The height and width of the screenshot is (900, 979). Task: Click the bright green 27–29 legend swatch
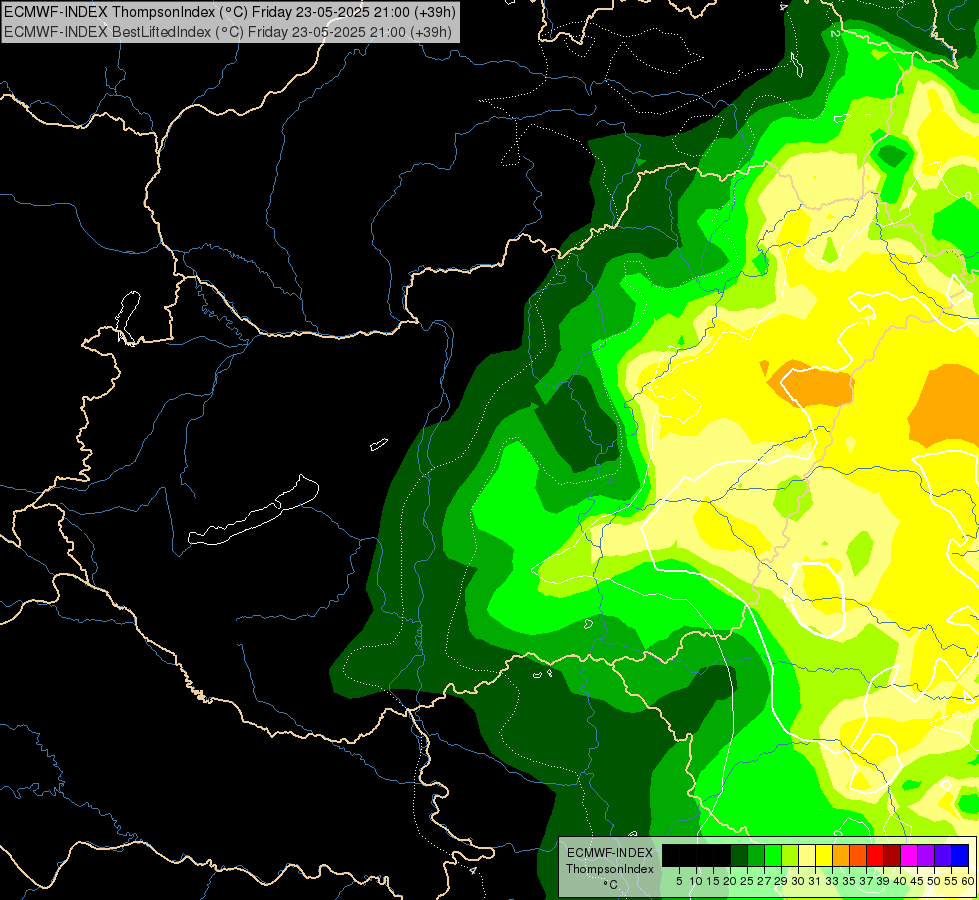(x=773, y=856)
